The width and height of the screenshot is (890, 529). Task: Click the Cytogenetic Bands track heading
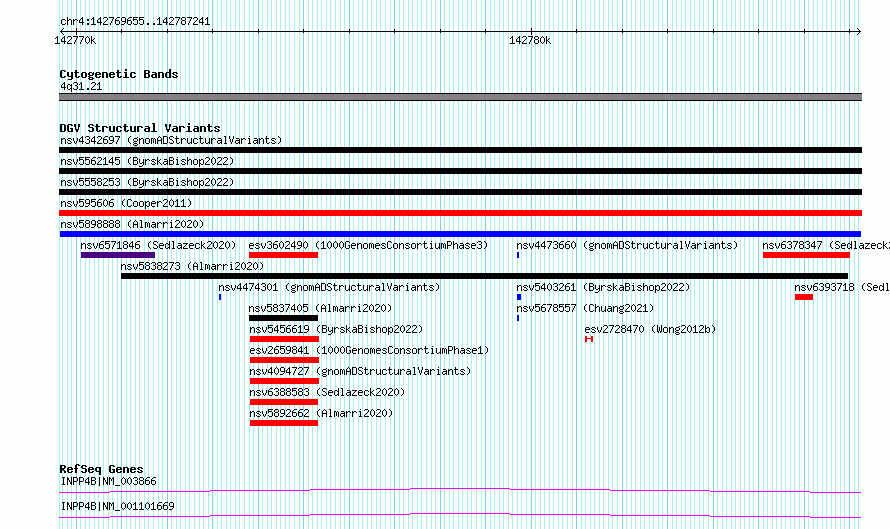click(x=119, y=74)
